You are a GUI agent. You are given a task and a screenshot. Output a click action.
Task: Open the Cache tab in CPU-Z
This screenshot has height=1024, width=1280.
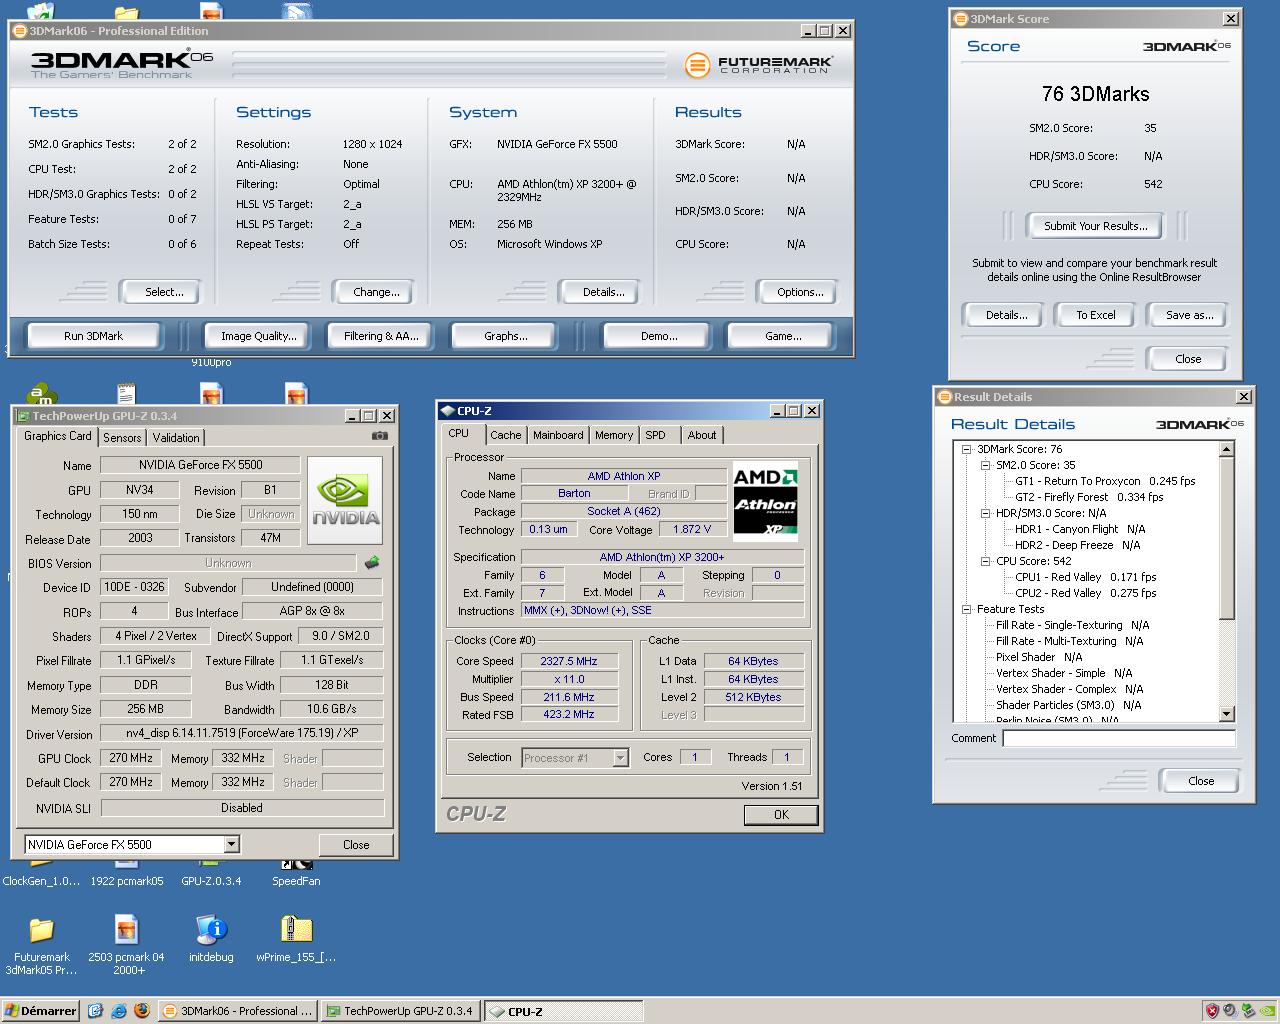click(506, 435)
